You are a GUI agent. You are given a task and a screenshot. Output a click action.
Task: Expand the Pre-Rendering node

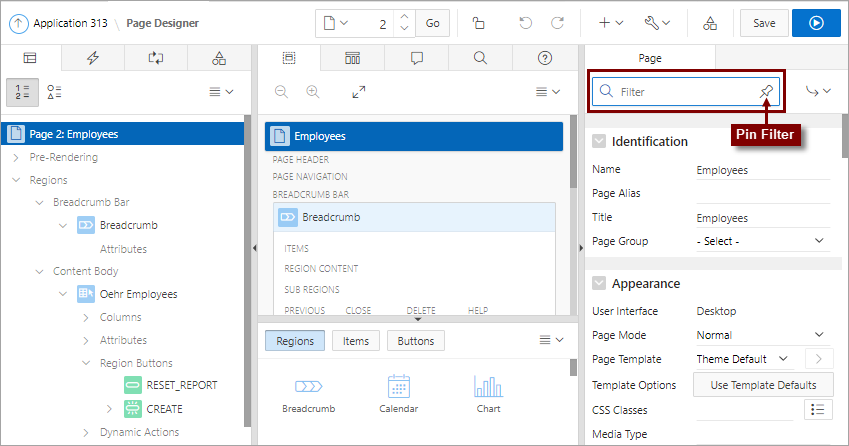pos(16,158)
